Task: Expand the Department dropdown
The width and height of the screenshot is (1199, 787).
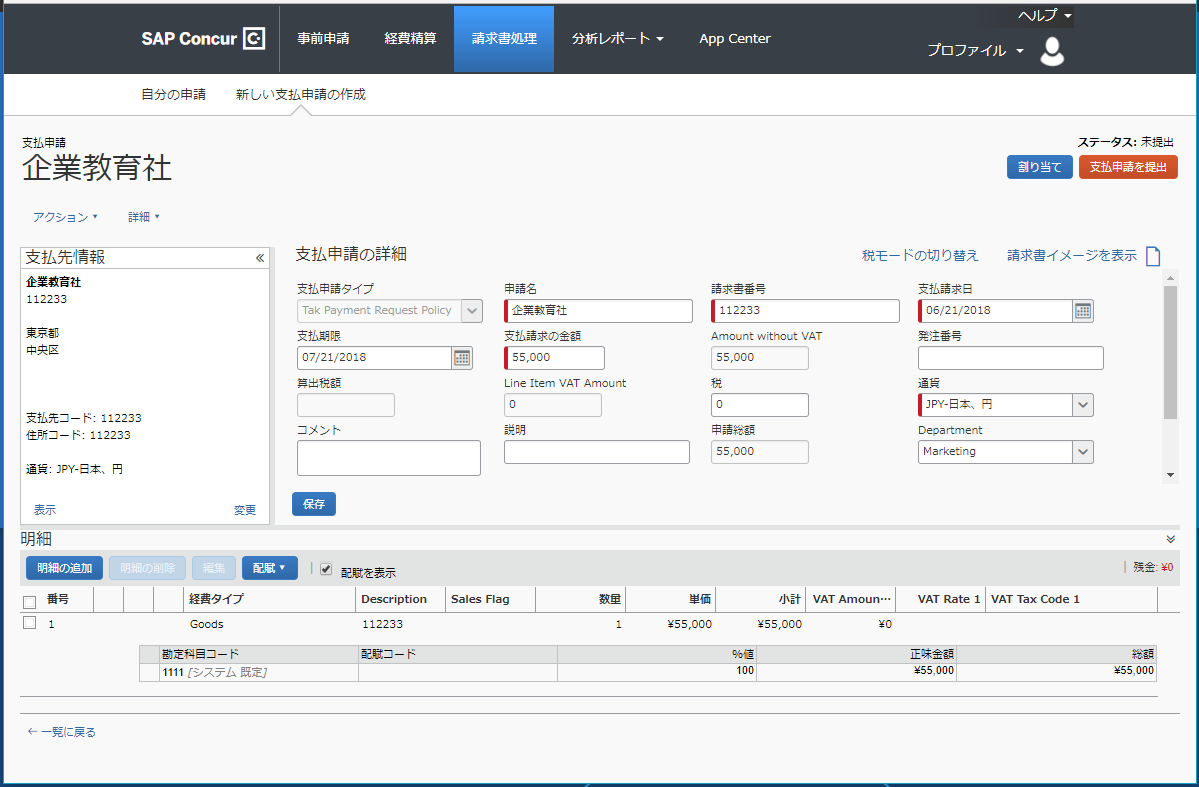Action: (x=1082, y=452)
